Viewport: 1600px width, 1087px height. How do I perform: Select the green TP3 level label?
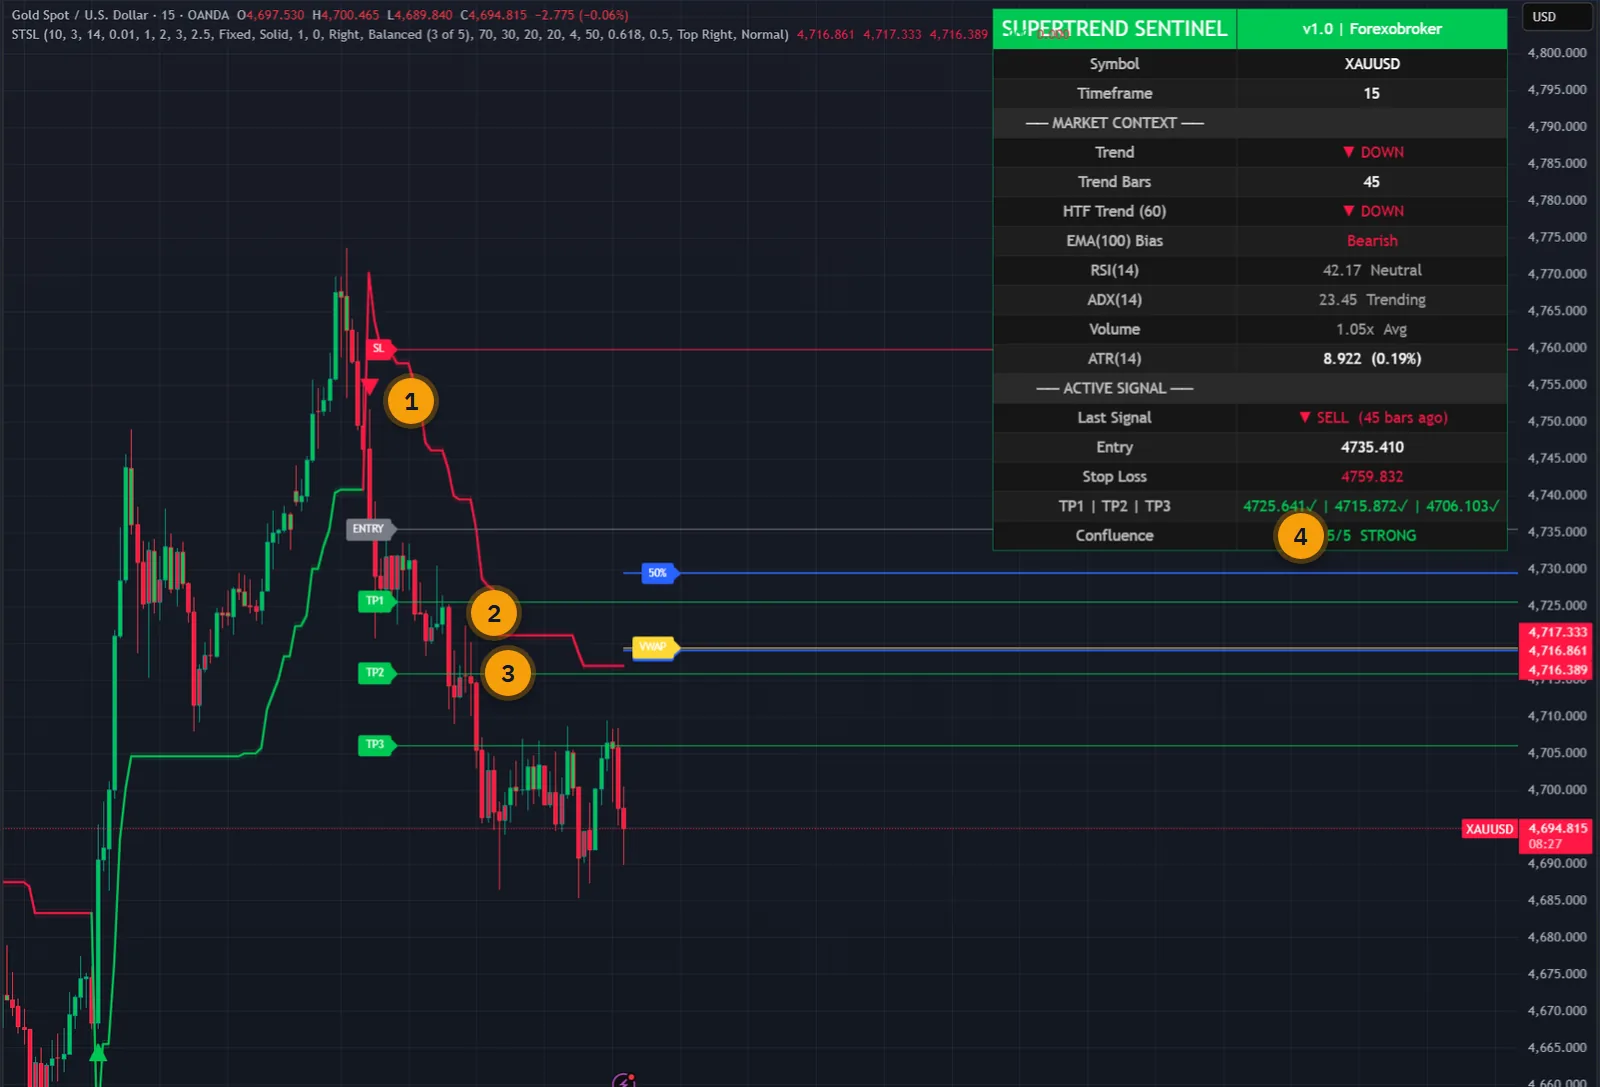376,745
